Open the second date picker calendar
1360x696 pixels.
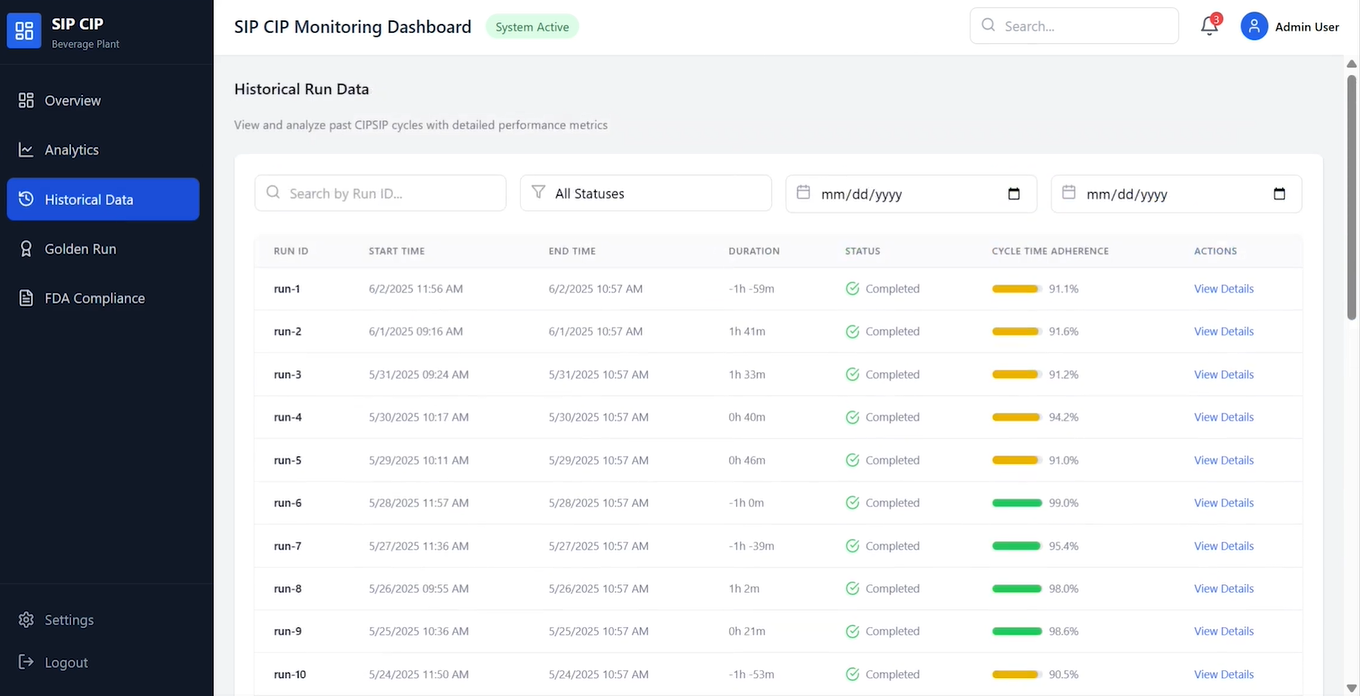[1279, 194]
